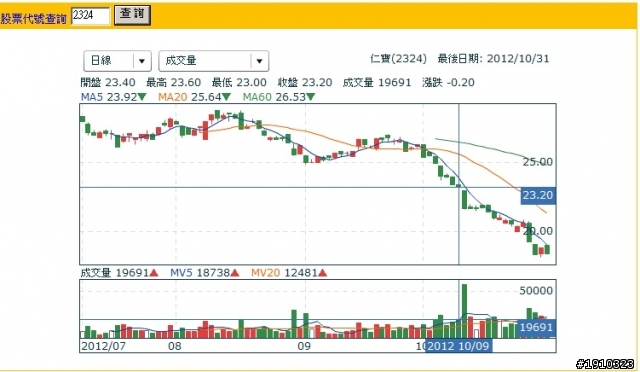Click the 2012 10/09 date marker label
The height and width of the screenshot is (372, 640).
[458, 346]
